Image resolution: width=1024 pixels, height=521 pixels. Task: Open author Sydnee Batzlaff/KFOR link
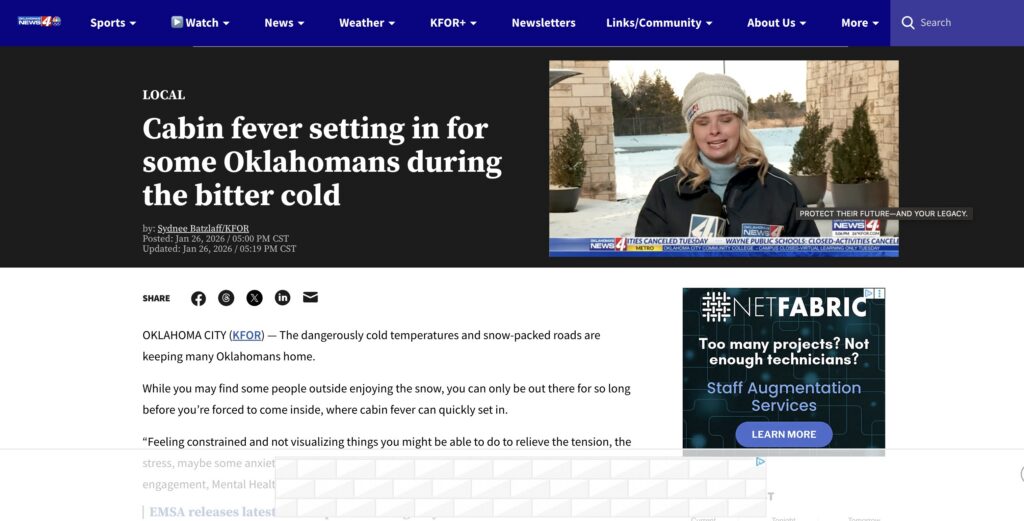pyautogui.click(x=203, y=229)
